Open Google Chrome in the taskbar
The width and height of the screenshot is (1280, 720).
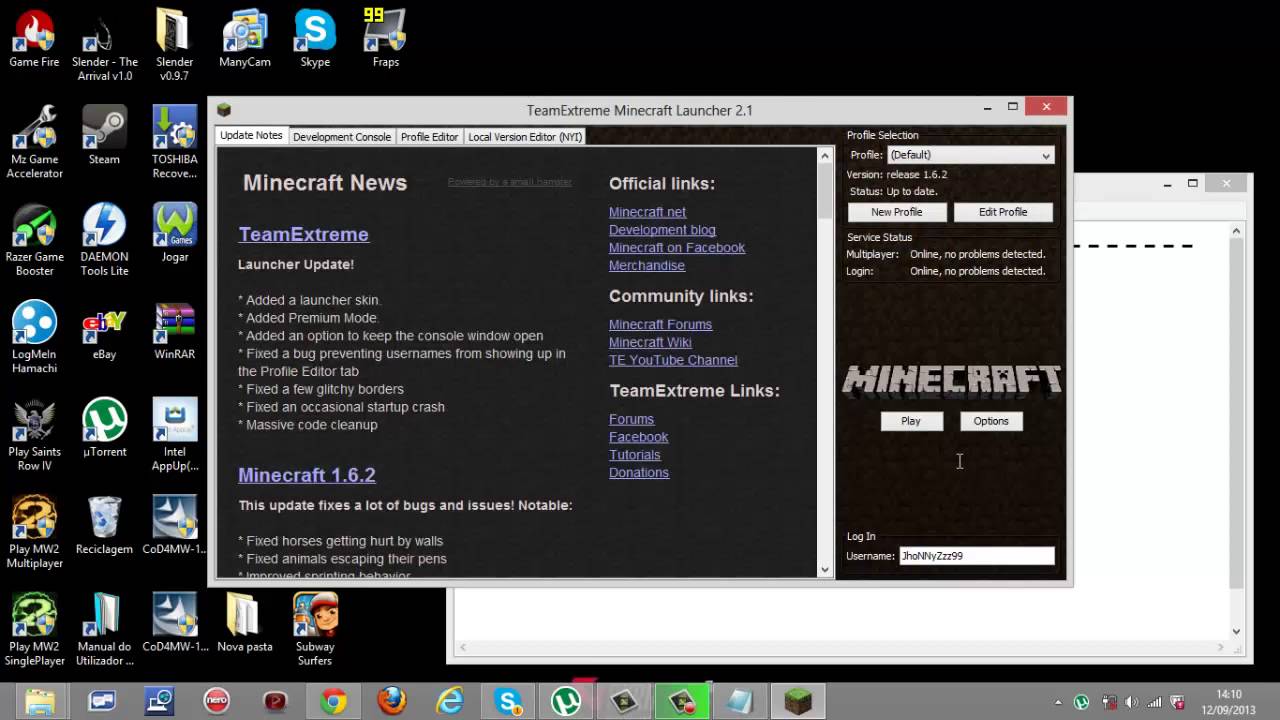coord(333,701)
